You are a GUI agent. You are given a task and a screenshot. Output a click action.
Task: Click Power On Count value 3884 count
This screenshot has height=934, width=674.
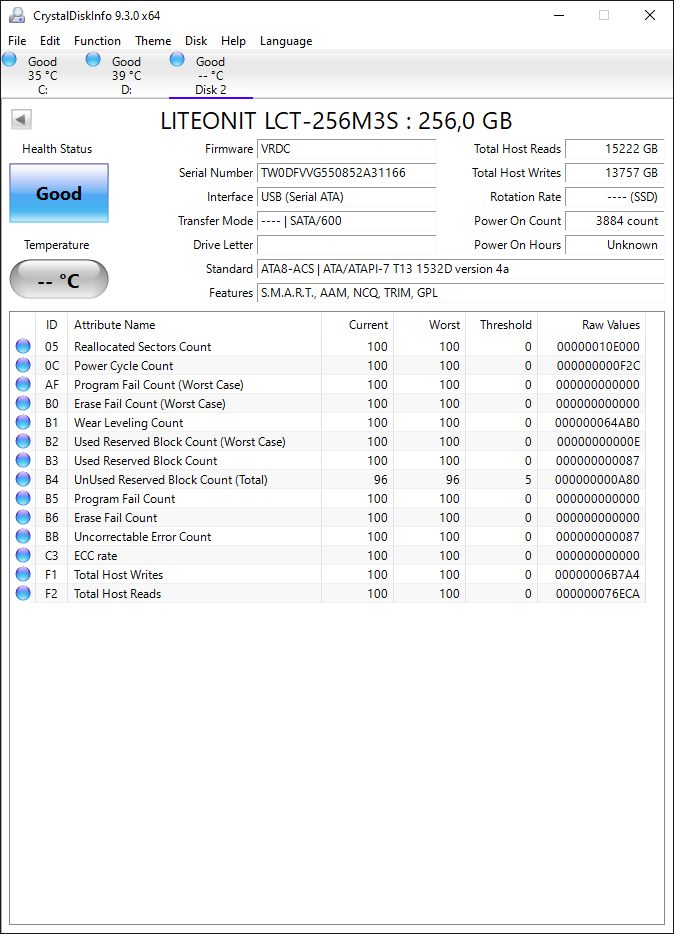point(614,221)
